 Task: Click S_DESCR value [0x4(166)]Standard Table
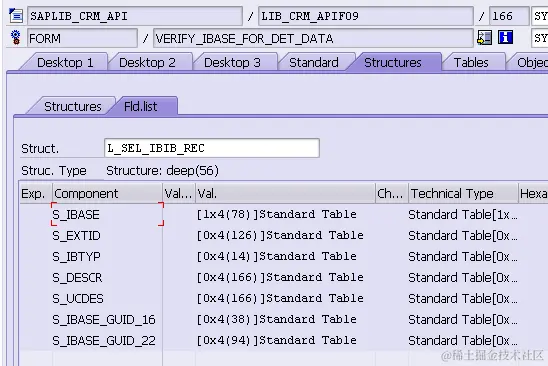click(280, 277)
